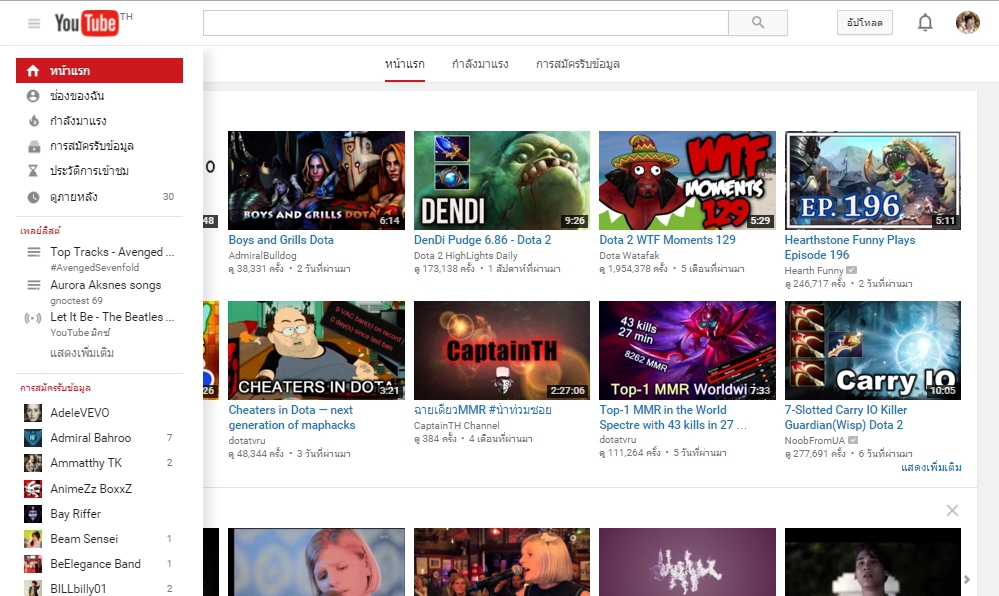Open Dota 2 WTF Moments 129 title
Viewport: 999px width, 596px height.
(x=667, y=240)
